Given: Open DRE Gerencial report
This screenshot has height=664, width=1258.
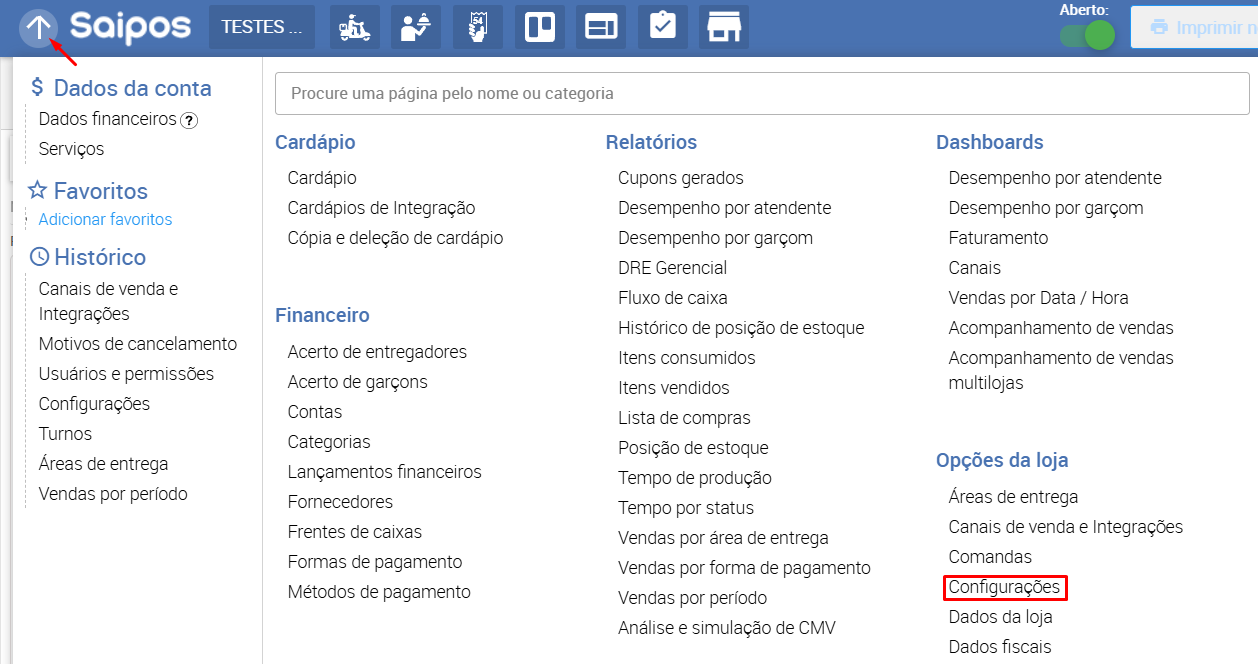Looking at the screenshot, I should tap(672, 268).
